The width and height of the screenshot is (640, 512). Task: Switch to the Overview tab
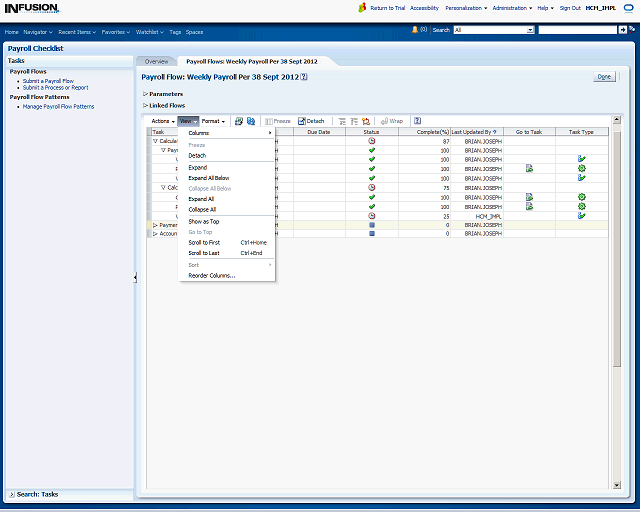tap(156, 61)
